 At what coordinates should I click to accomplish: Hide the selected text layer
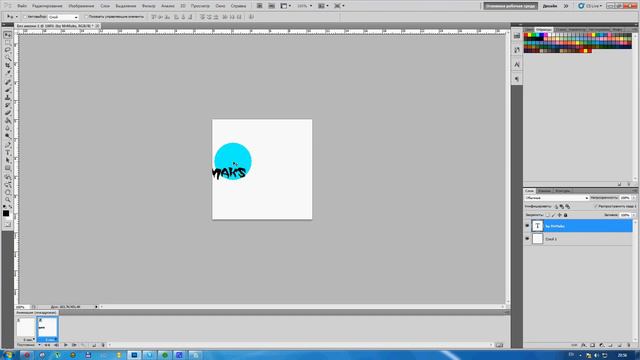[527, 226]
